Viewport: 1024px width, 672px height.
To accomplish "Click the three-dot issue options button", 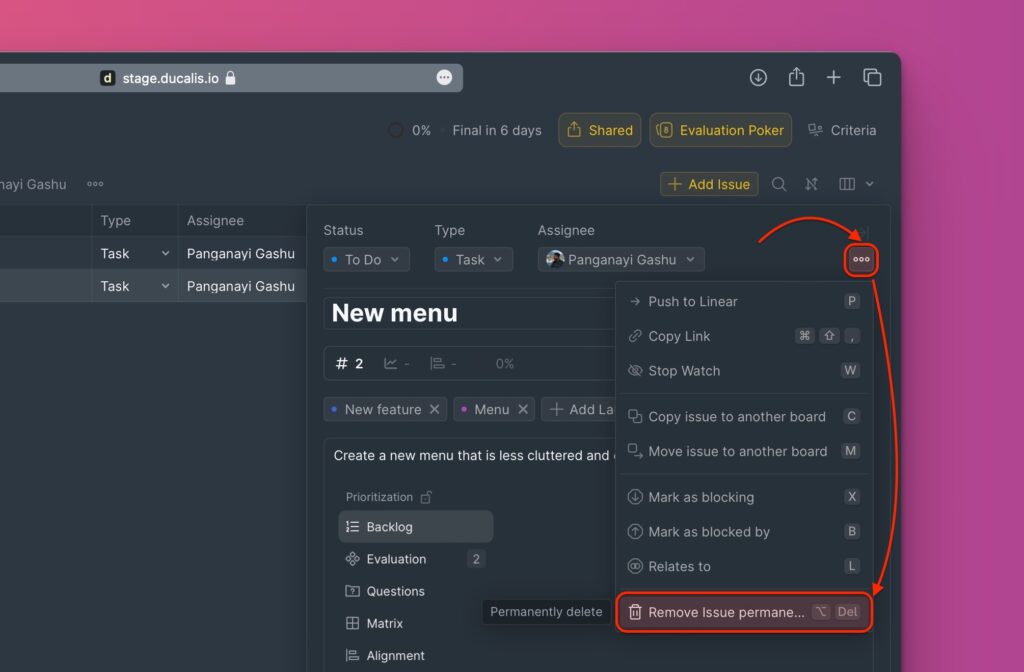I will click(861, 260).
